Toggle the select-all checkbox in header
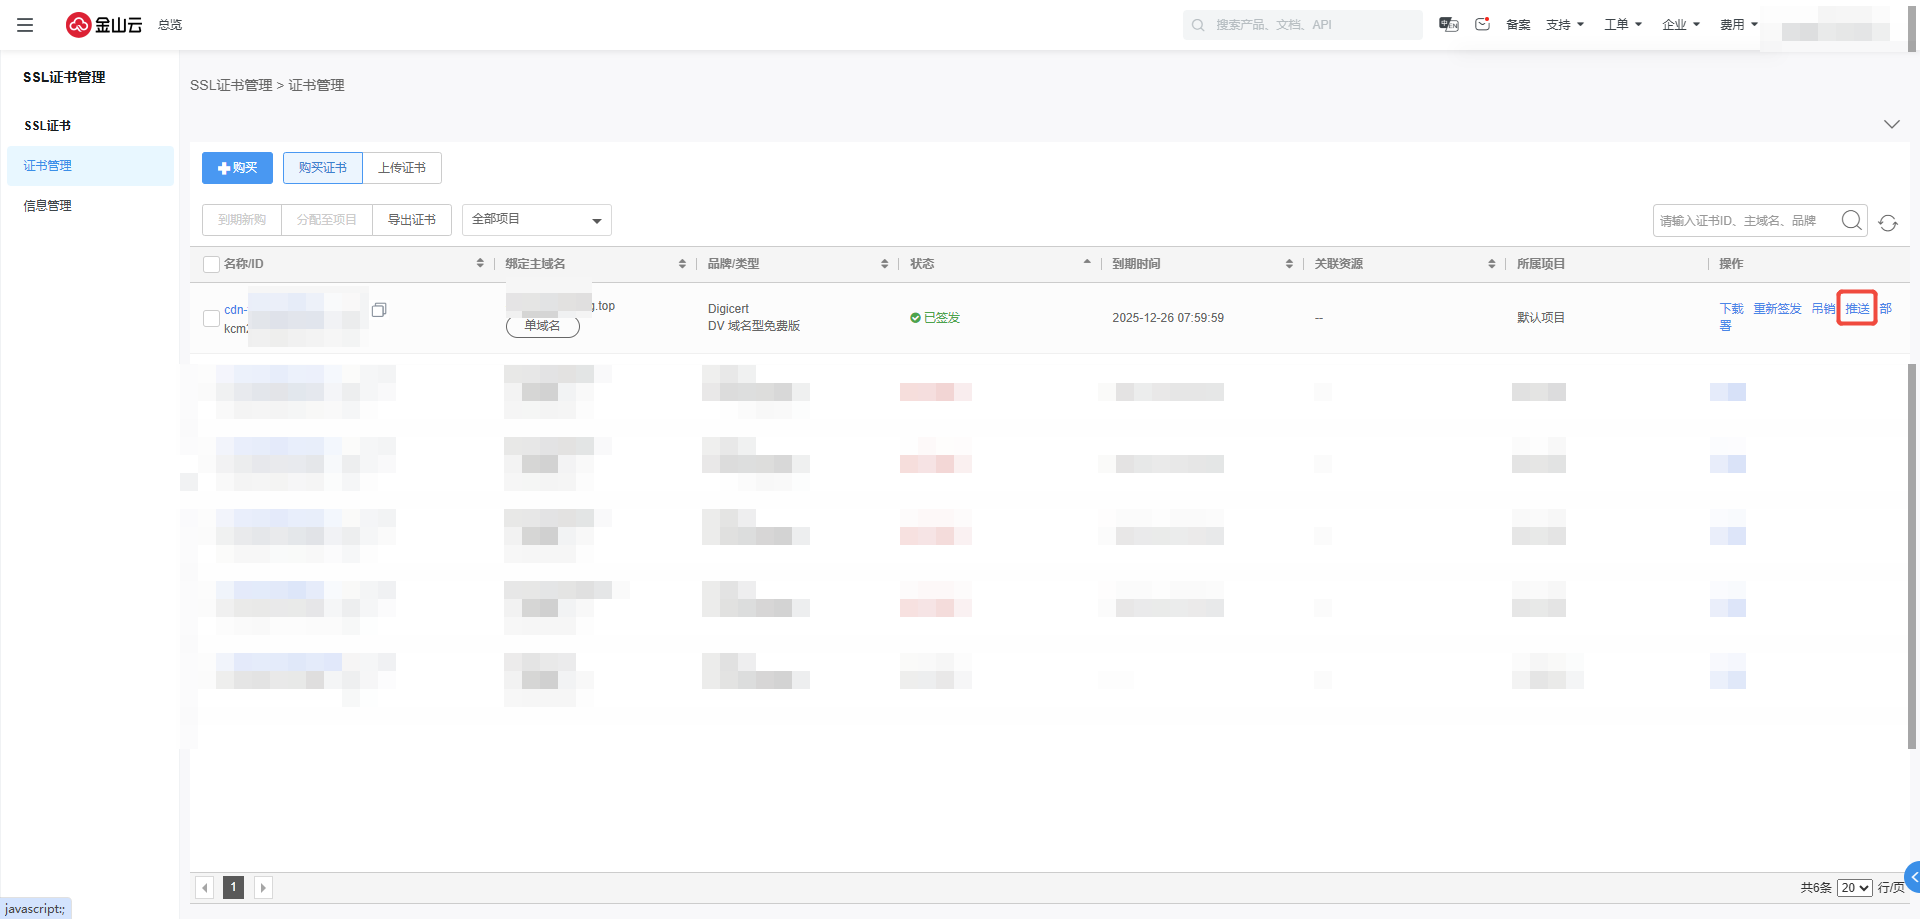1920x919 pixels. (x=211, y=264)
